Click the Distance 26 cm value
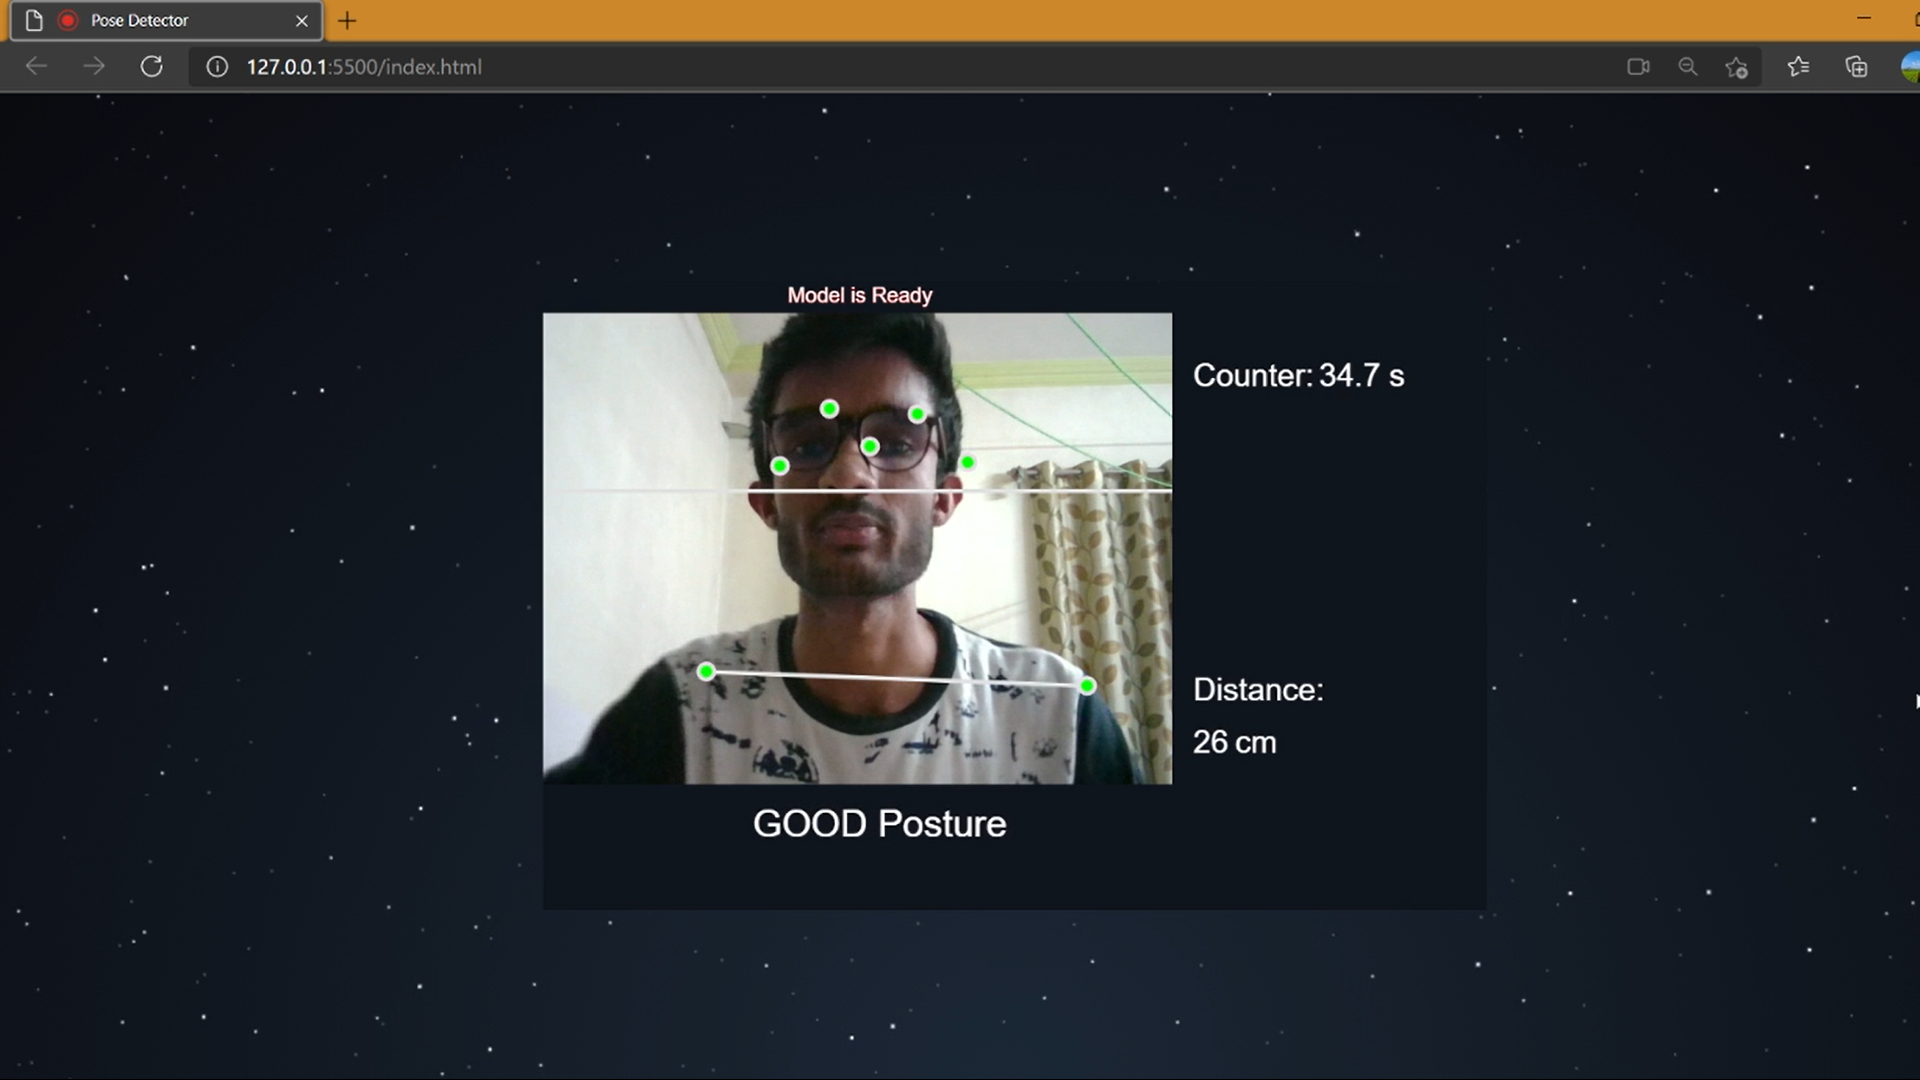This screenshot has width=1920, height=1080. (x=1234, y=742)
